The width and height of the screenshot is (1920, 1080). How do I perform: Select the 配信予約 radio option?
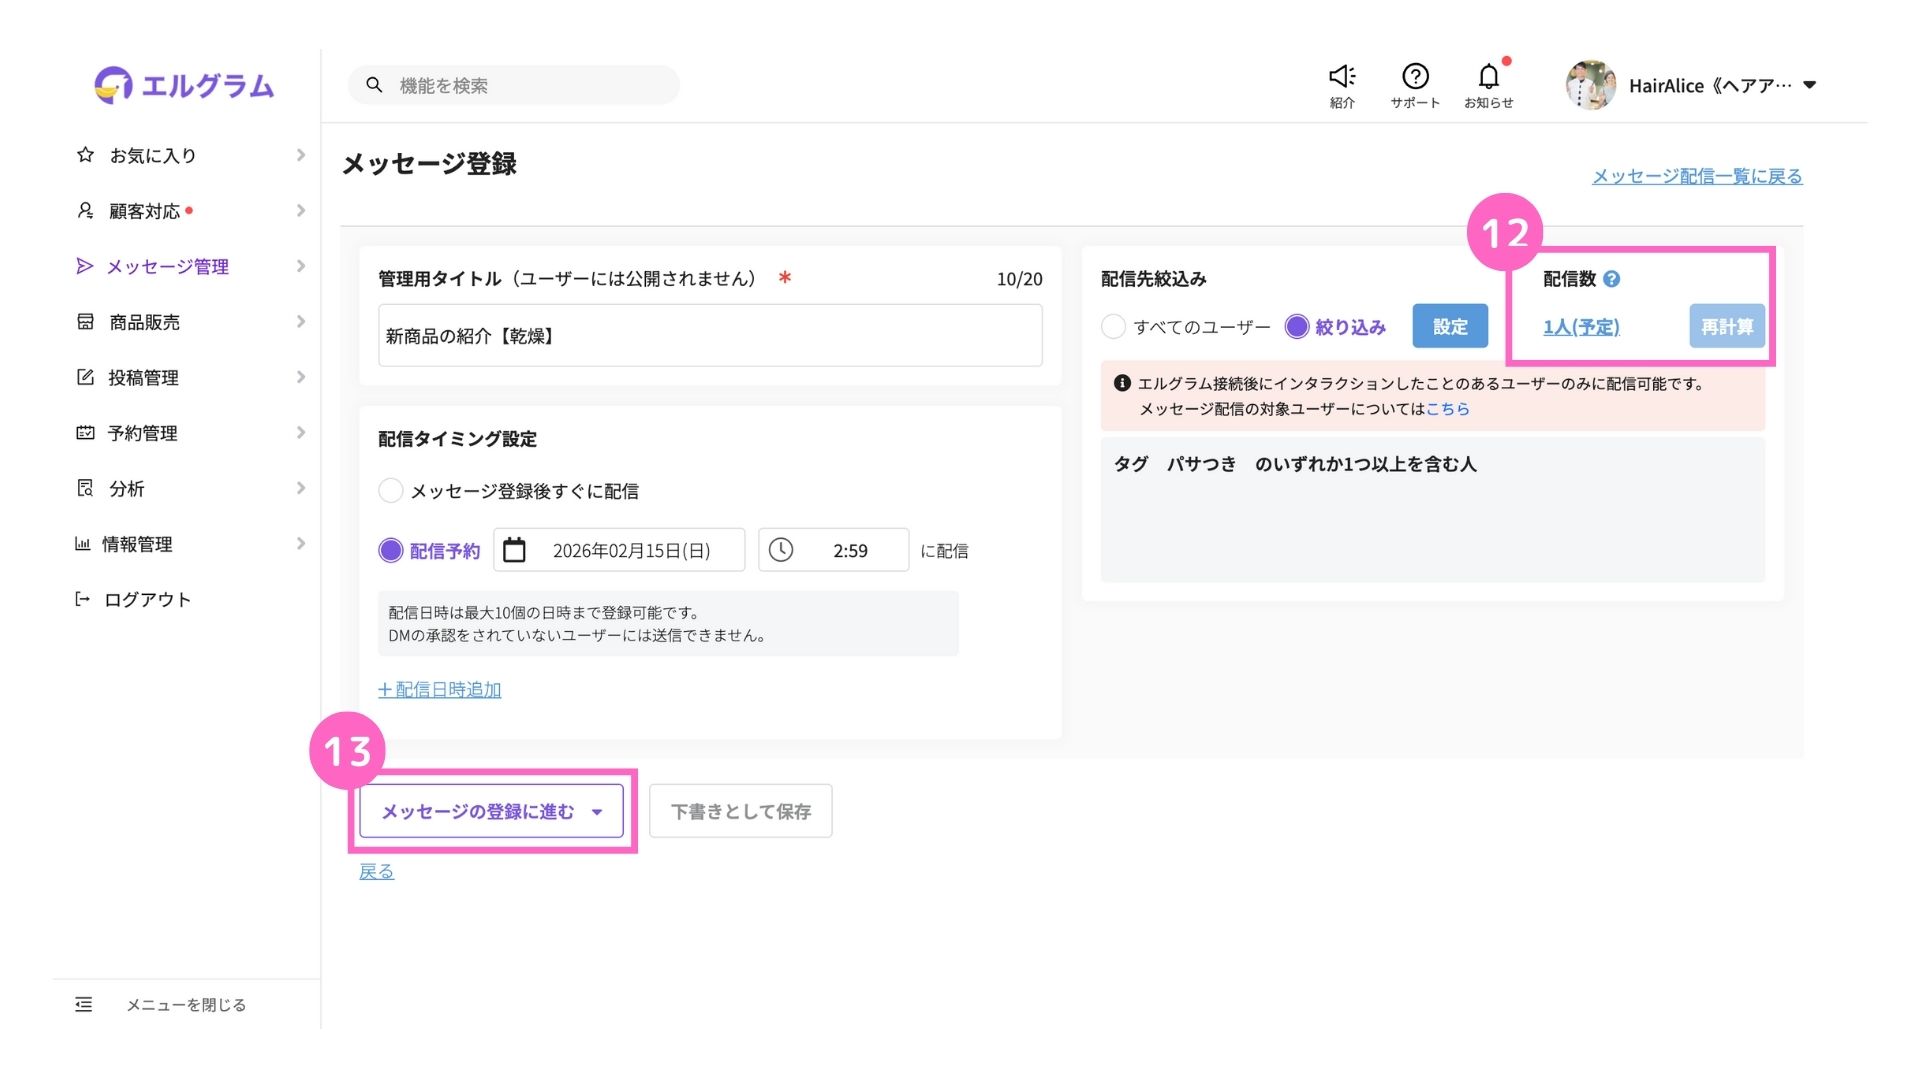pos(391,550)
